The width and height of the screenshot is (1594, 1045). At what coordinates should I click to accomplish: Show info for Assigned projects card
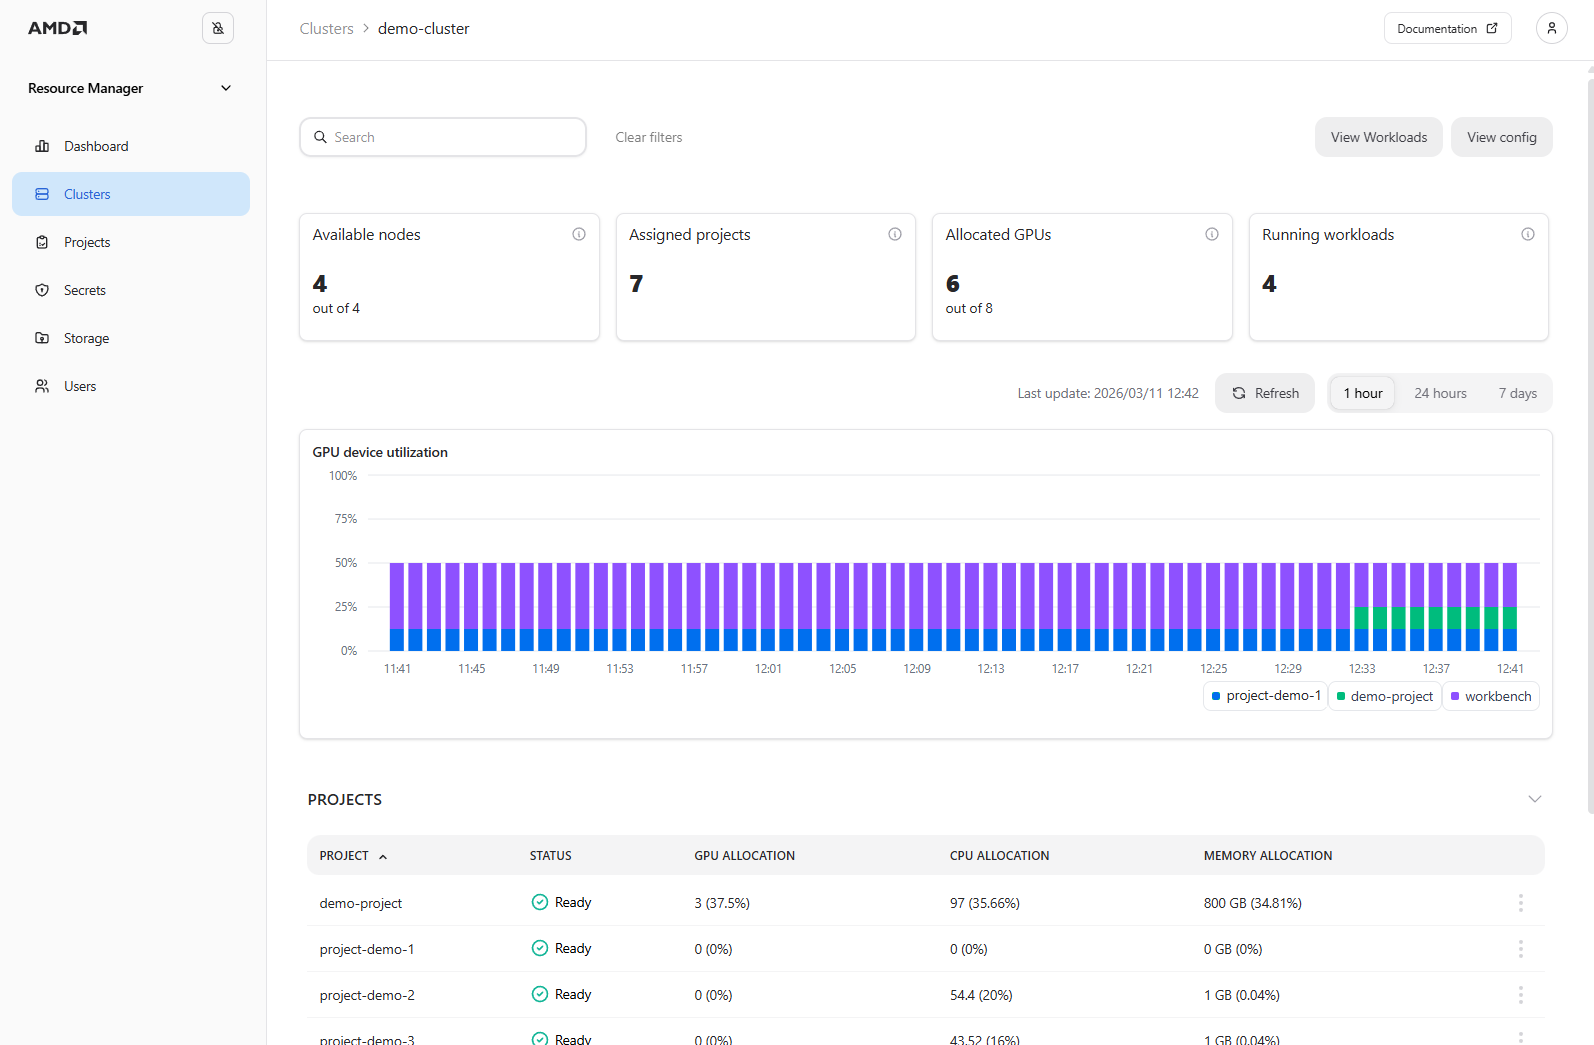coord(895,234)
